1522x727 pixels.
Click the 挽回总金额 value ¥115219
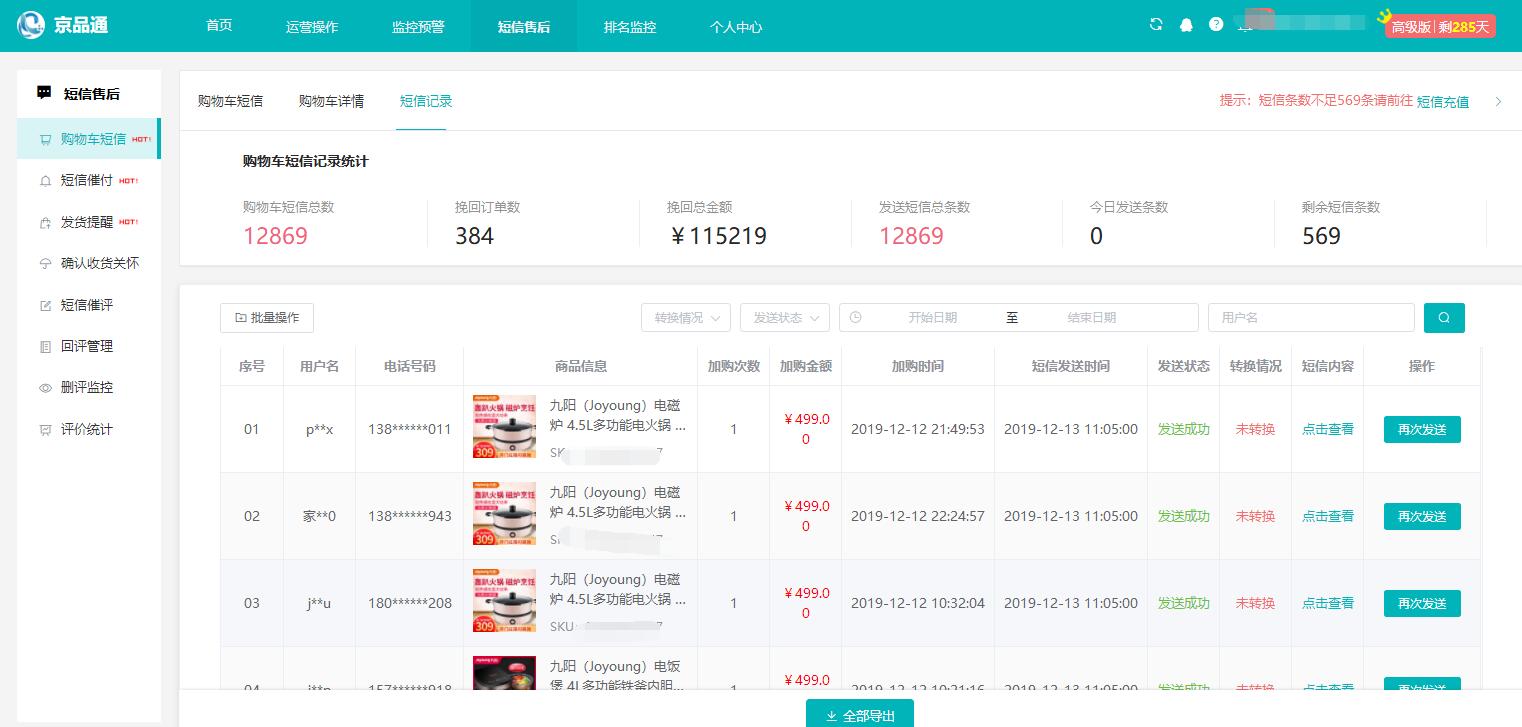coord(717,236)
